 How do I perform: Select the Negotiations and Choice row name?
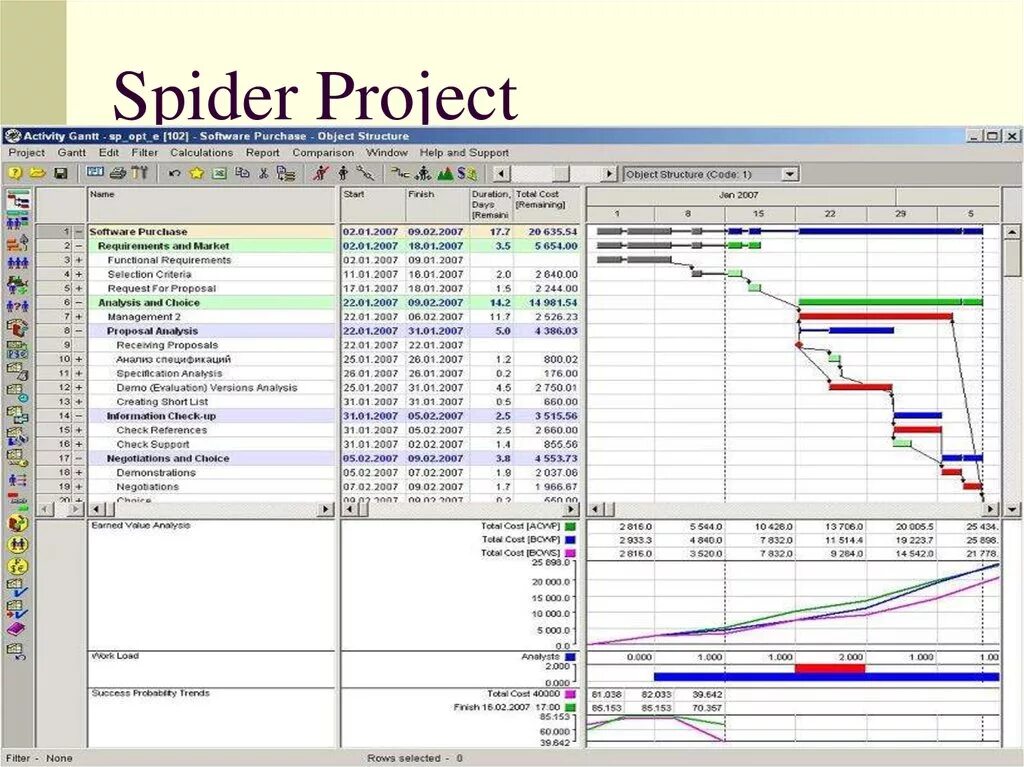pos(168,459)
